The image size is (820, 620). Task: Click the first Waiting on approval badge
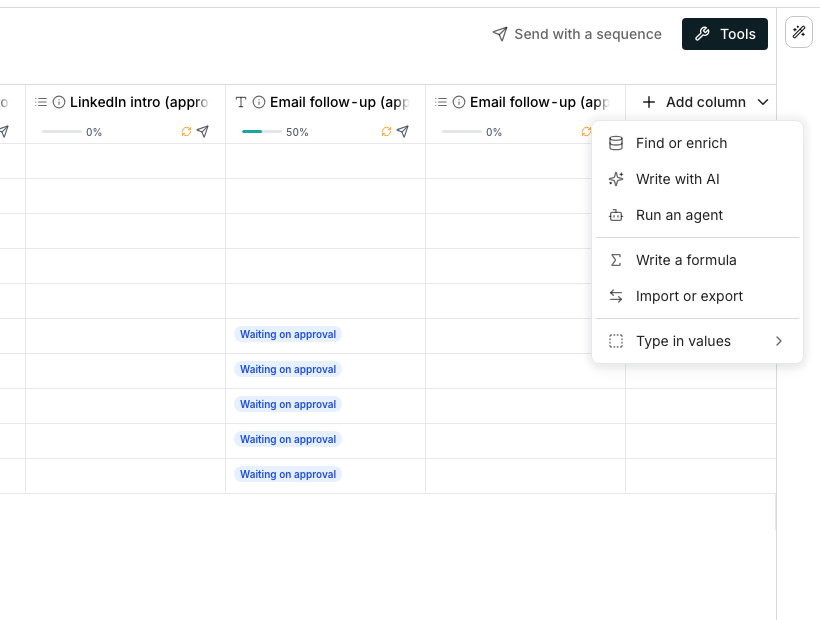click(288, 334)
